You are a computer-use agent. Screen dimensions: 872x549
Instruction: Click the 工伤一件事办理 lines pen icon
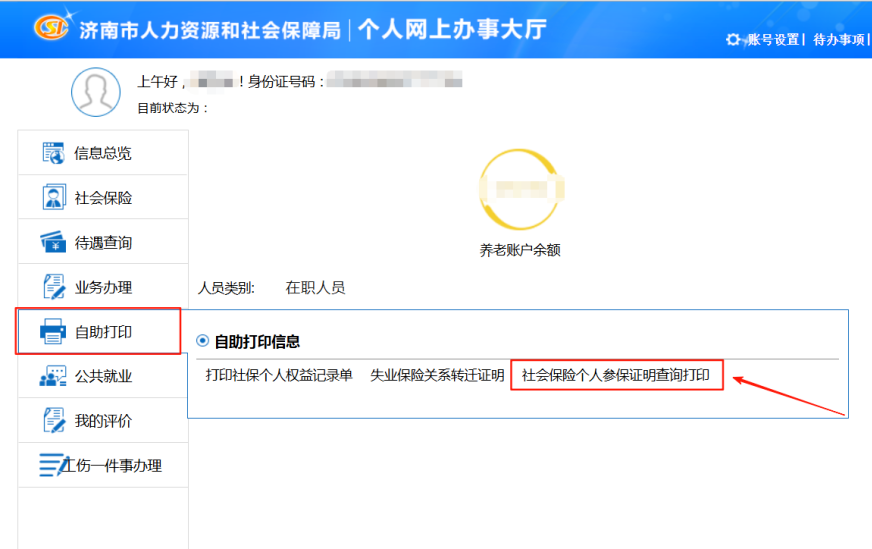[53, 465]
